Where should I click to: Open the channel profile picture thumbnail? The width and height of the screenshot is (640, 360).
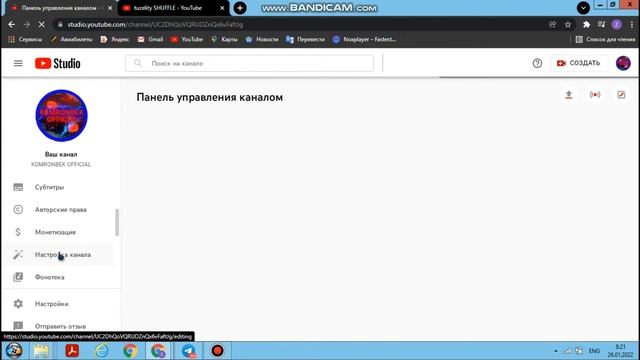[x=61, y=116]
